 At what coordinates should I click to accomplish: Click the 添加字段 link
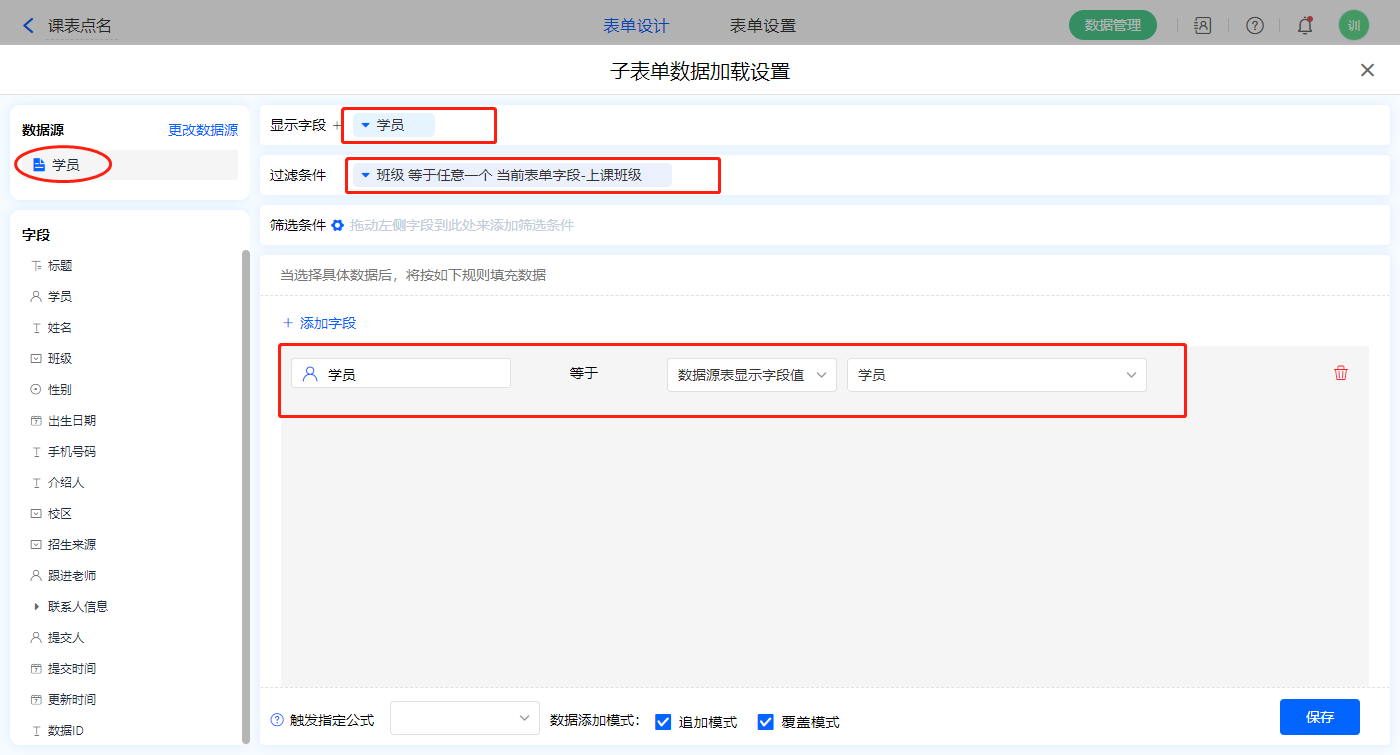320,323
